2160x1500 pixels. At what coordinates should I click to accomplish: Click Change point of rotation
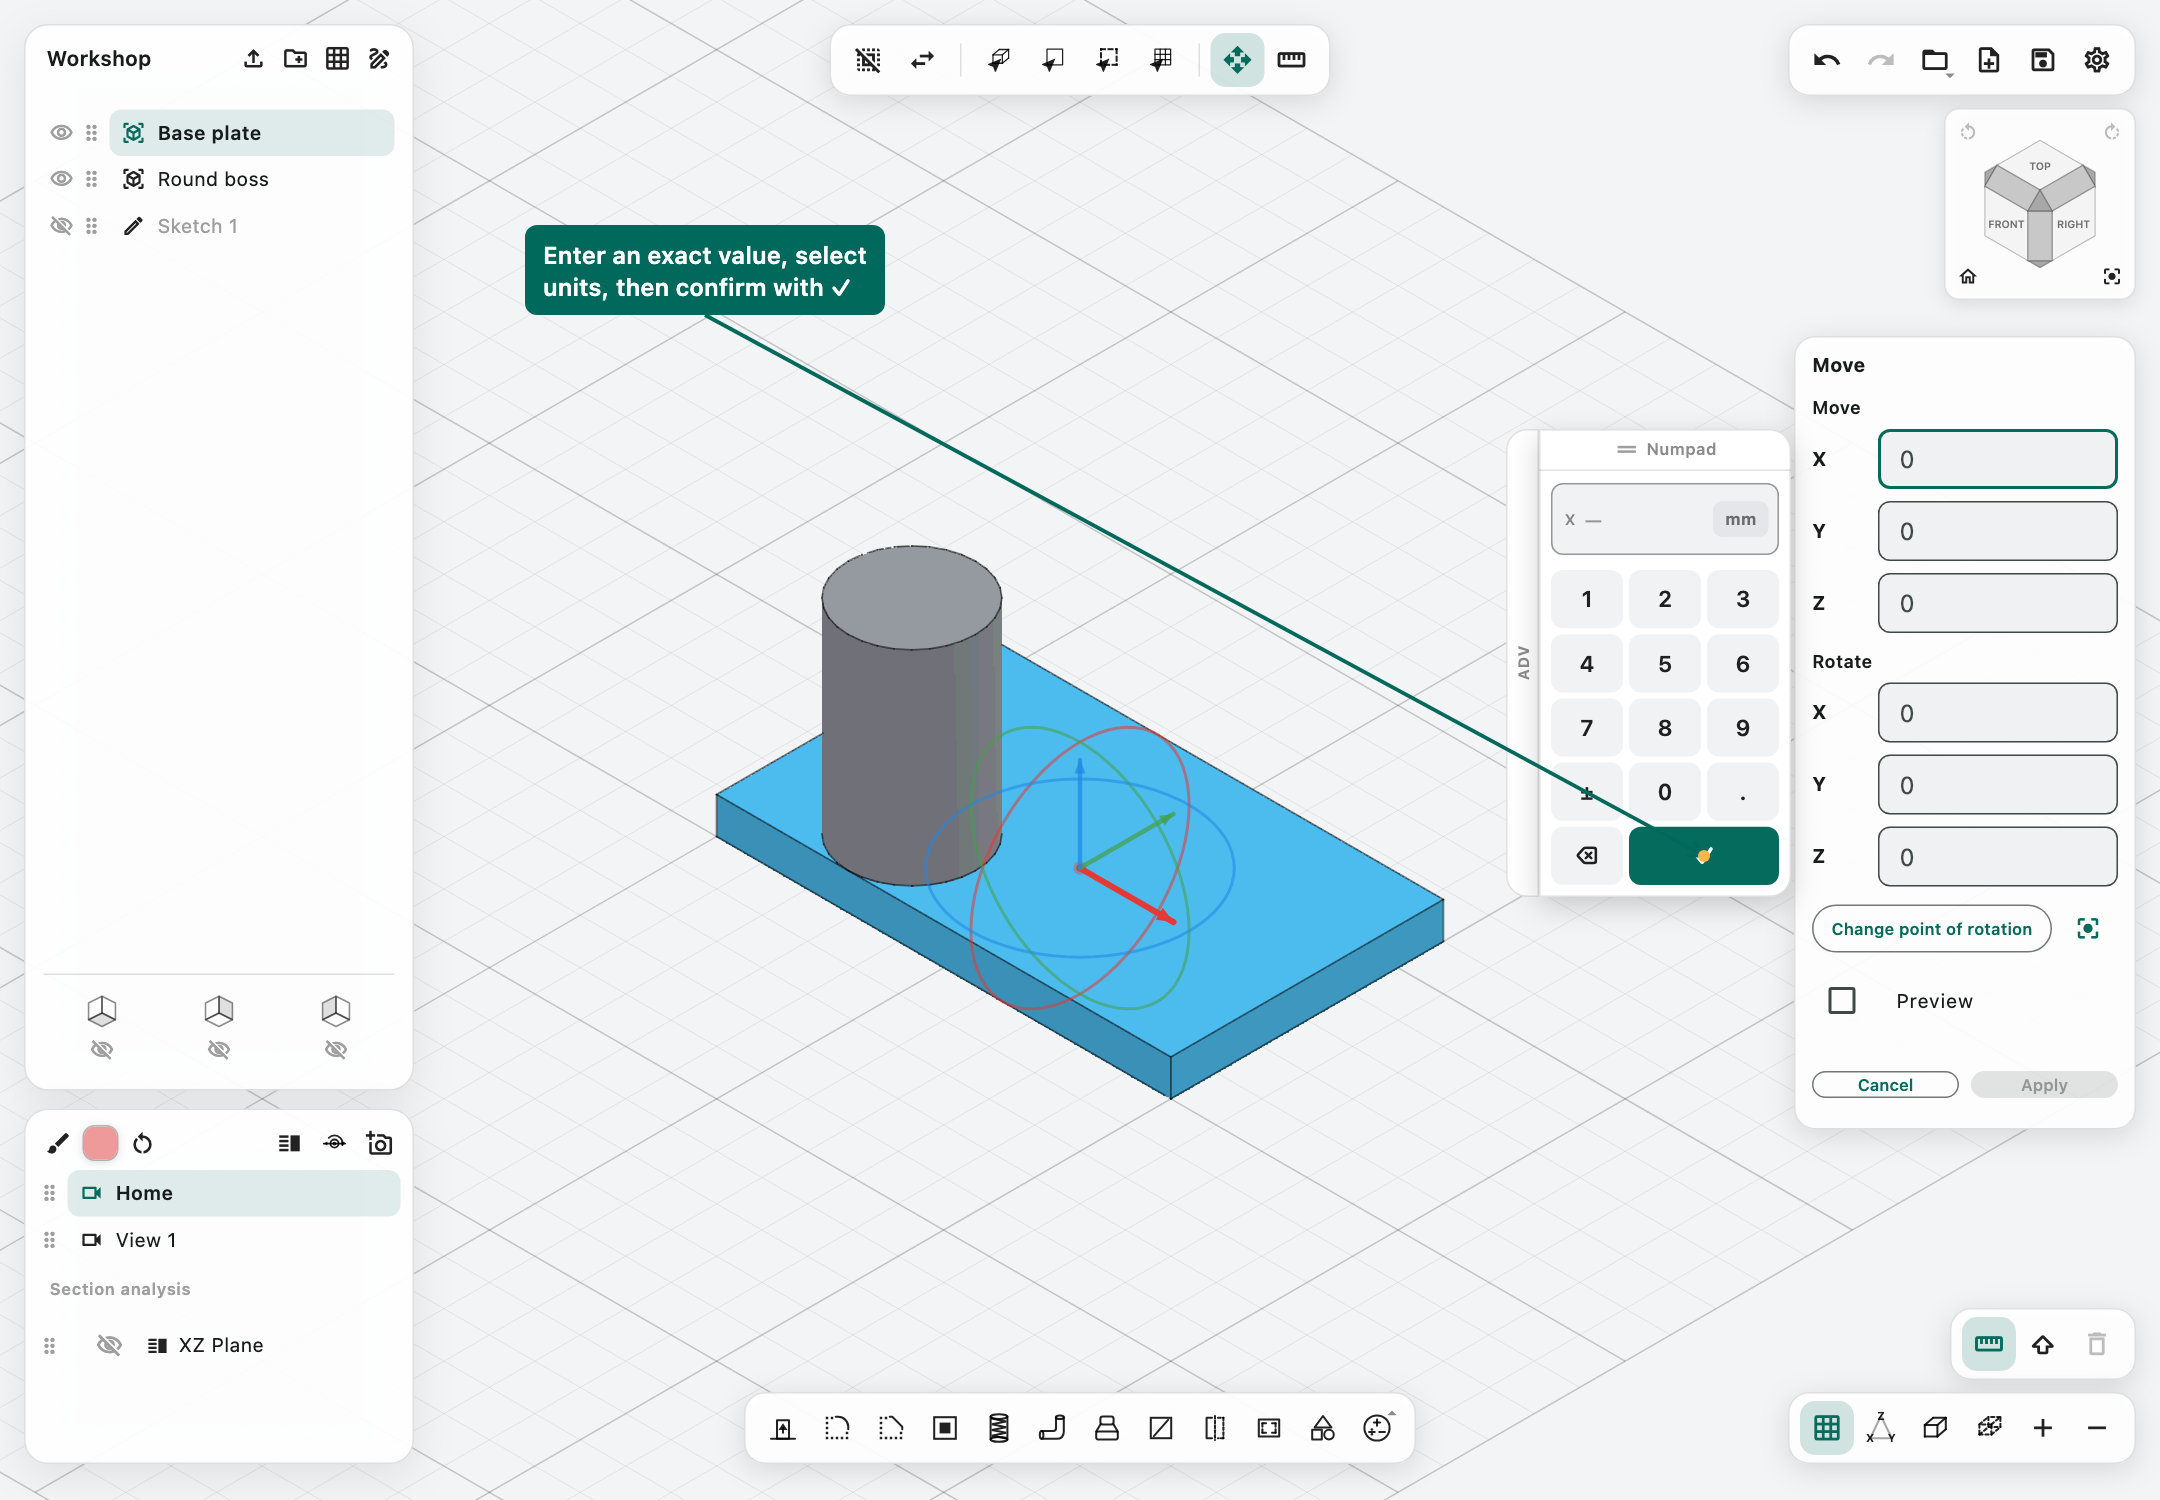(x=1931, y=929)
